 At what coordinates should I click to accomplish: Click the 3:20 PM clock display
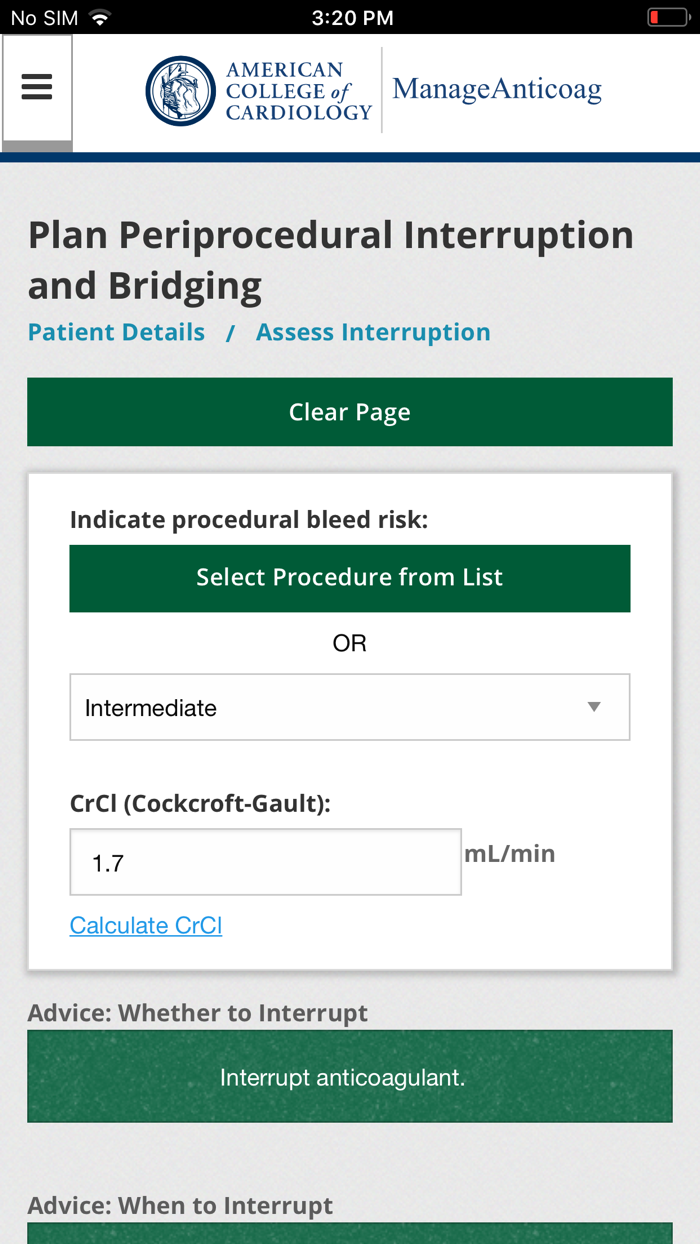pyautogui.click(x=350, y=15)
